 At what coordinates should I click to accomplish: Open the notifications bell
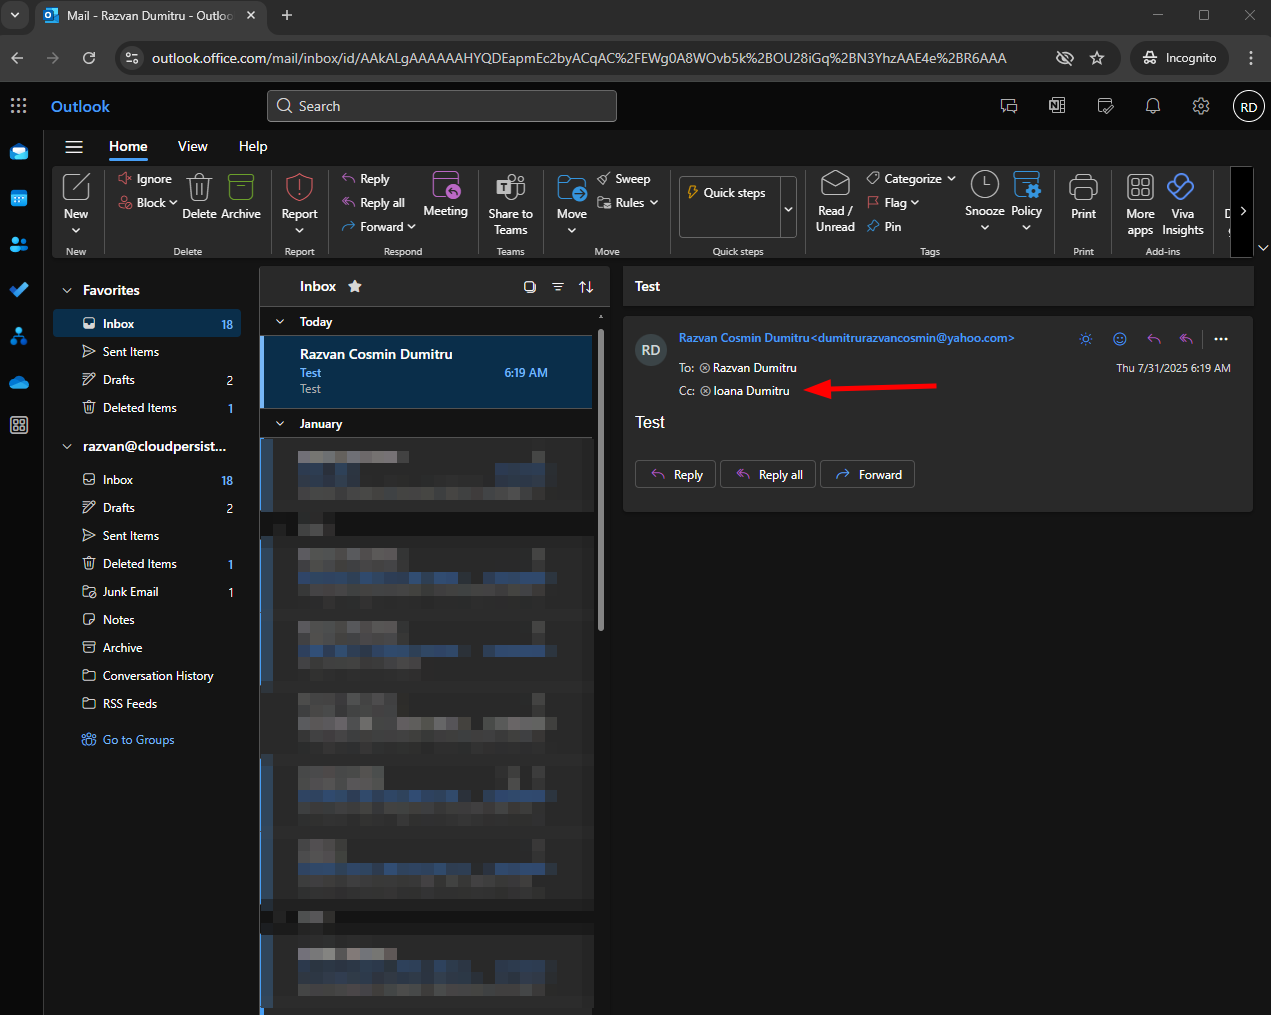[1153, 106]
